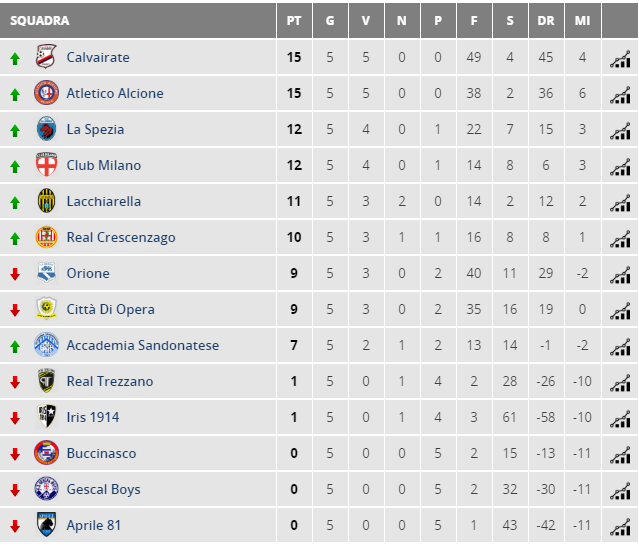Click the green up arrow beside Accademia Sandonatese
This screenshot has height=547, width=639.
(15, 347)
